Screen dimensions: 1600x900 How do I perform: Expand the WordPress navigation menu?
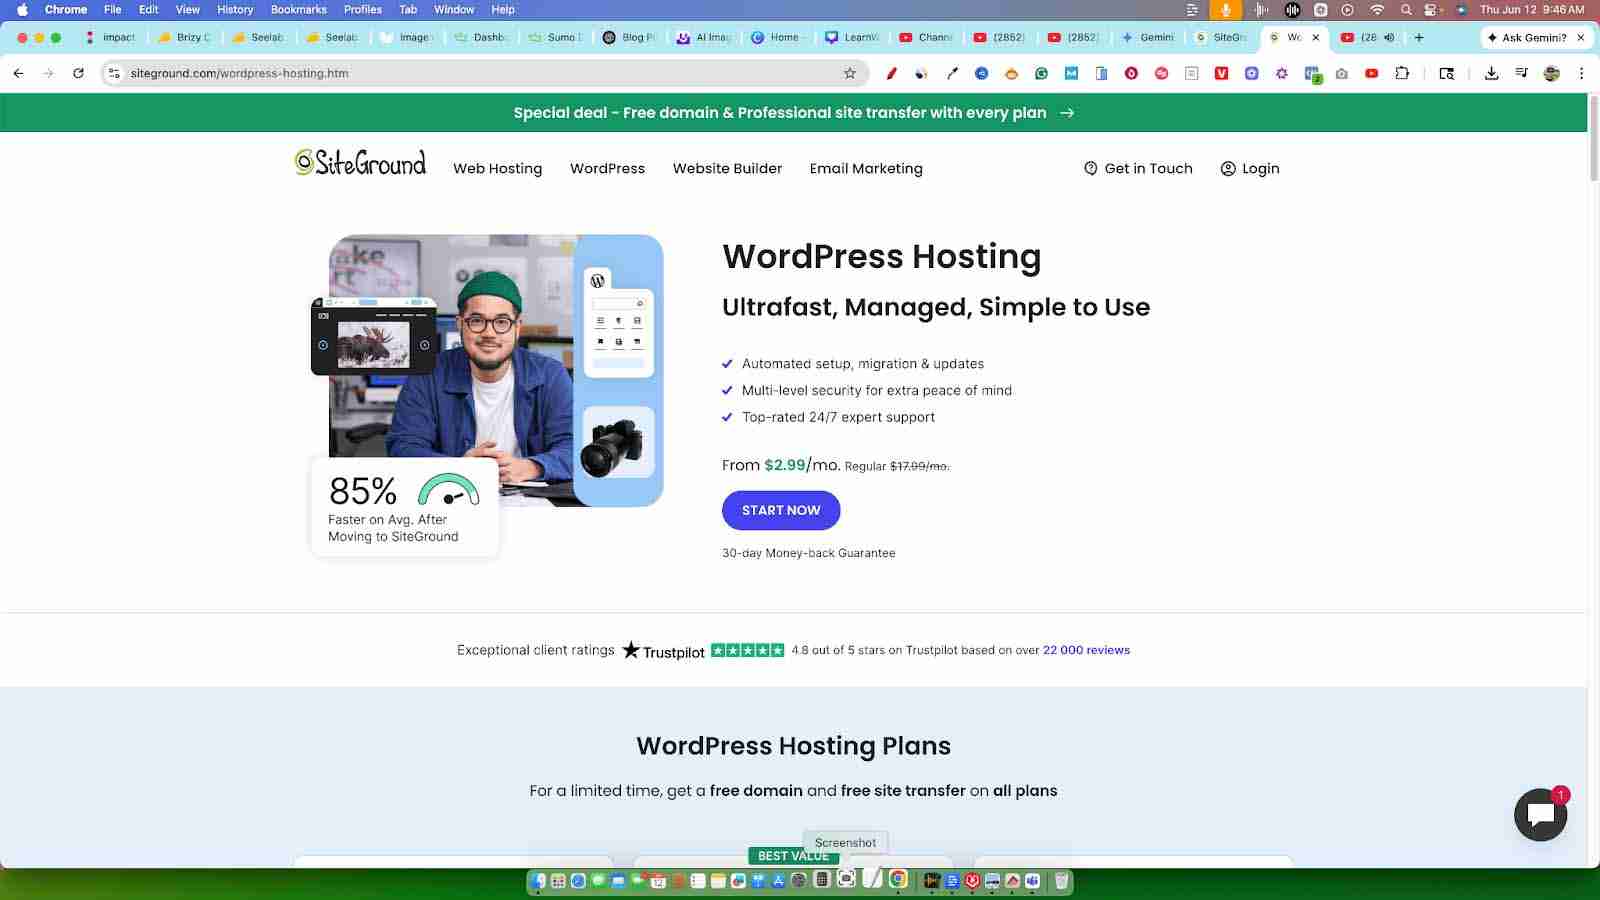click(607, 169)
